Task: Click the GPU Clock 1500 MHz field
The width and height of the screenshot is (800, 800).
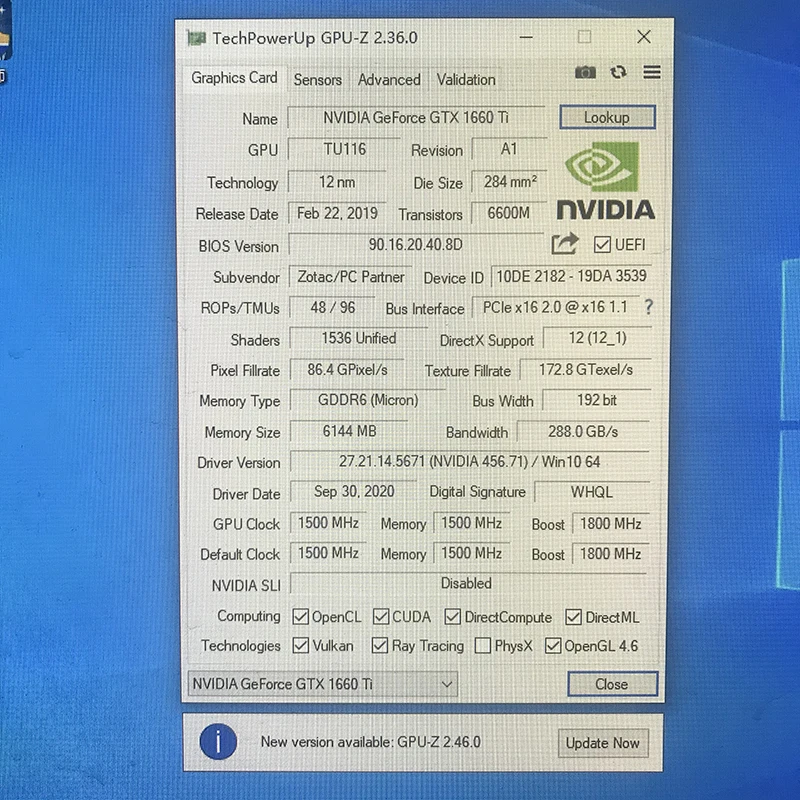Action: pyautogui.click(x=328, y=523)
